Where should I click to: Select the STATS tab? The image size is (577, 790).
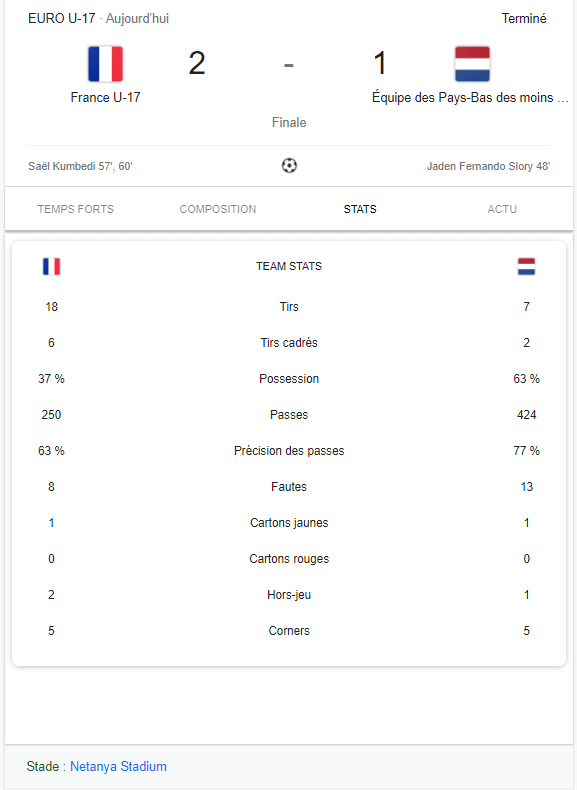click(x=360, y=209)
